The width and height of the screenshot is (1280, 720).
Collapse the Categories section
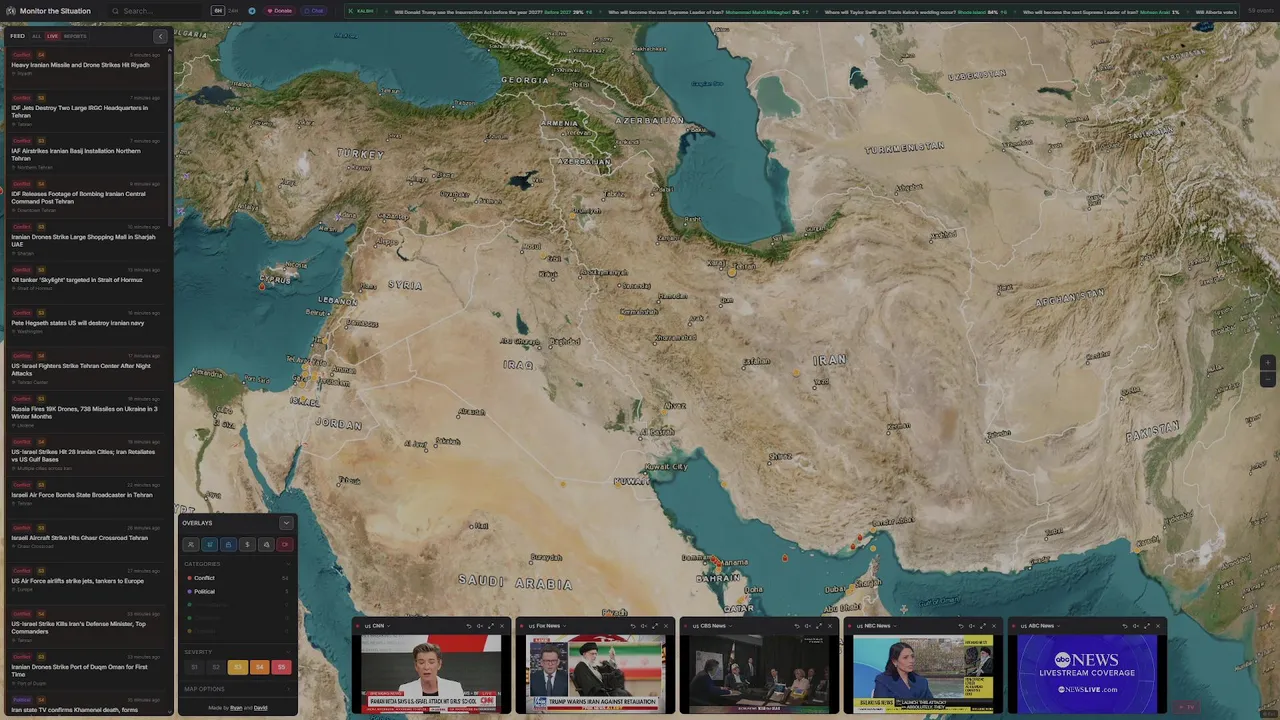tap(288, 564)
